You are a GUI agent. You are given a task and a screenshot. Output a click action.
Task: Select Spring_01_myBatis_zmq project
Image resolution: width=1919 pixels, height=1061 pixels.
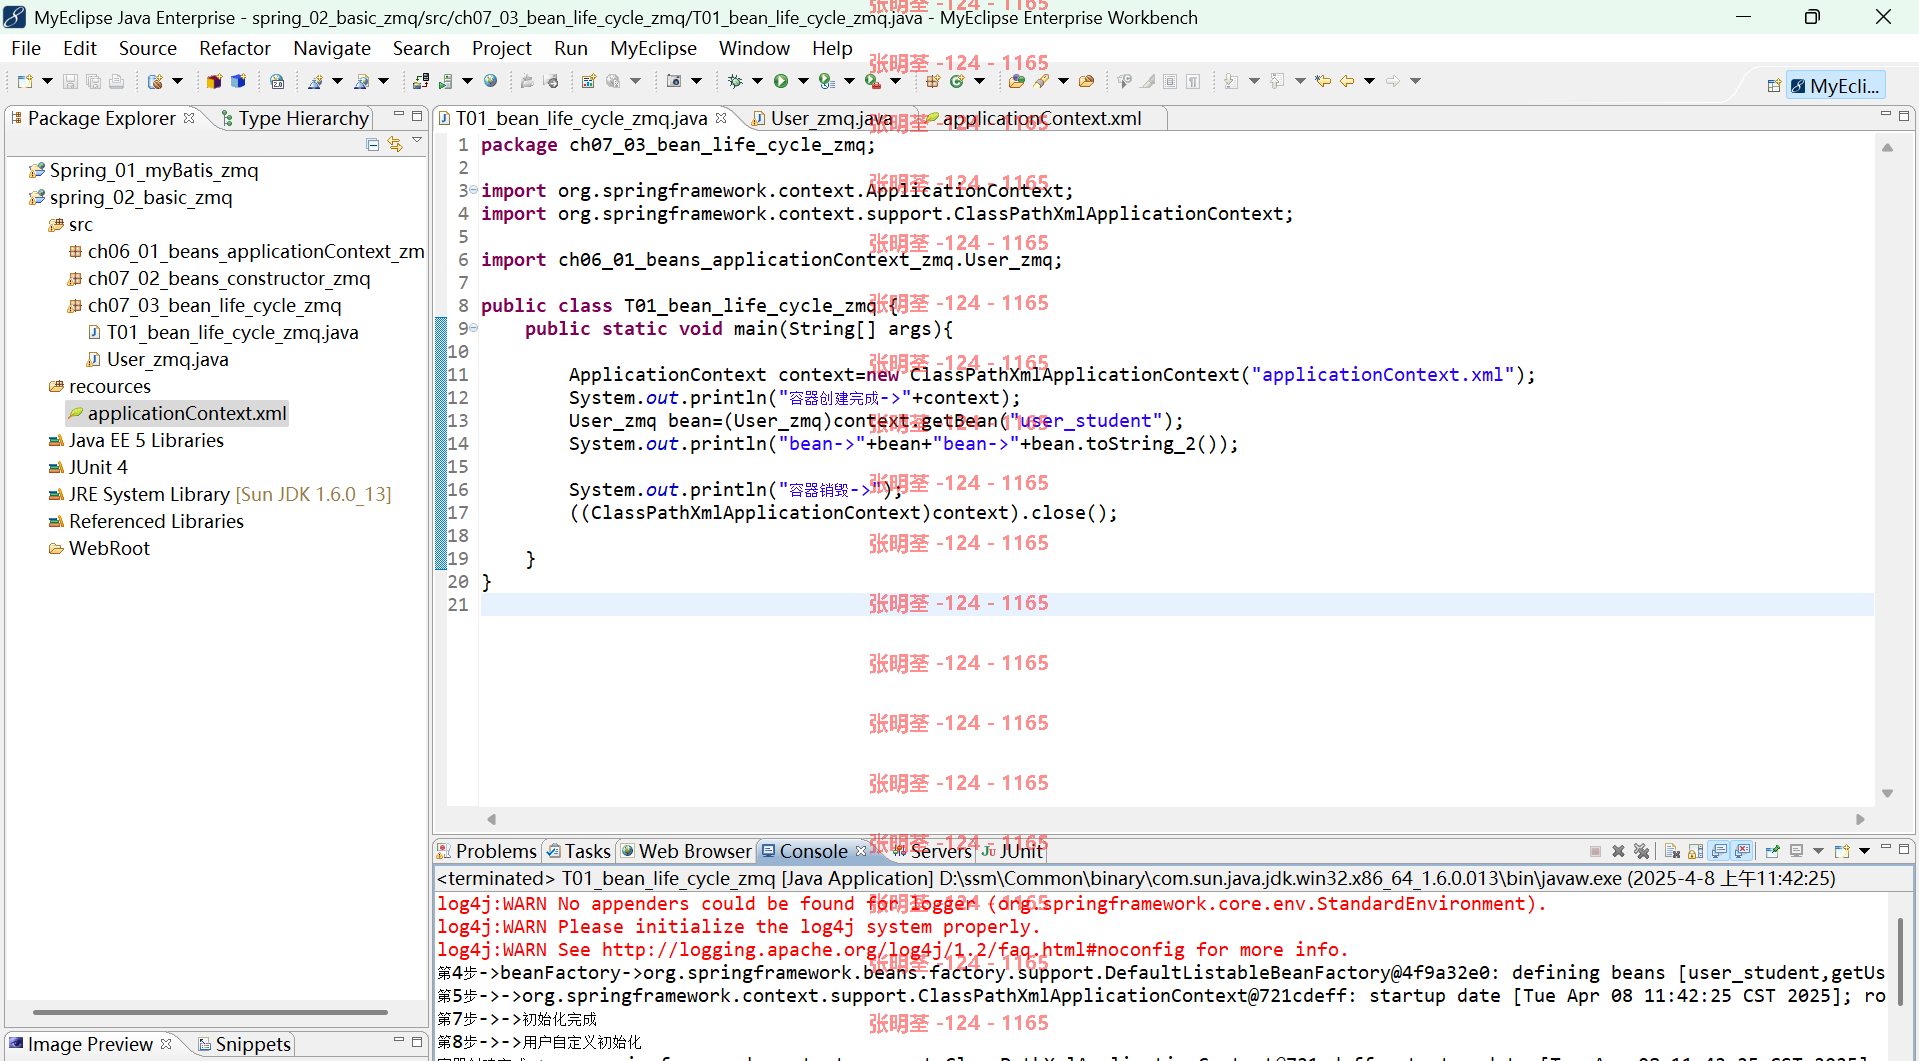click(x=144, y=170)
